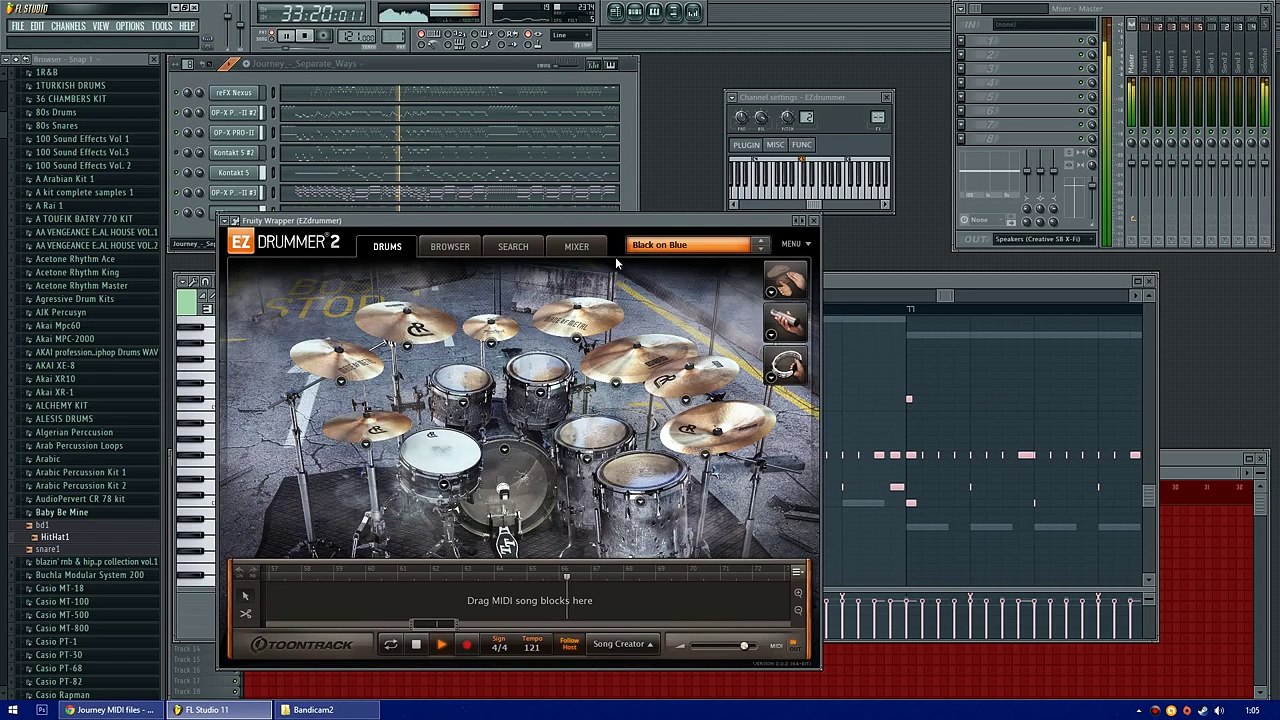Viewport: 1280px width, 720px height.
Task: Open the TOOLS menu
Action: click(x=162, y=26)
